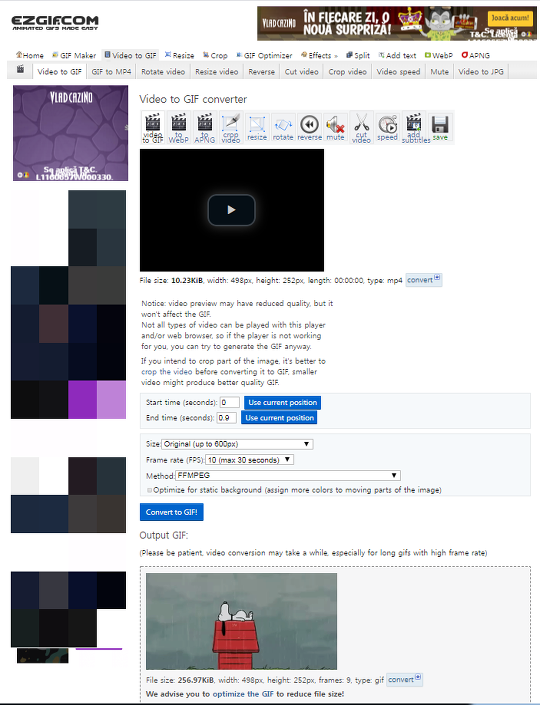Expand the Effects menu
This screenshot has width=540, height=705.
click(x=319, y=55)
